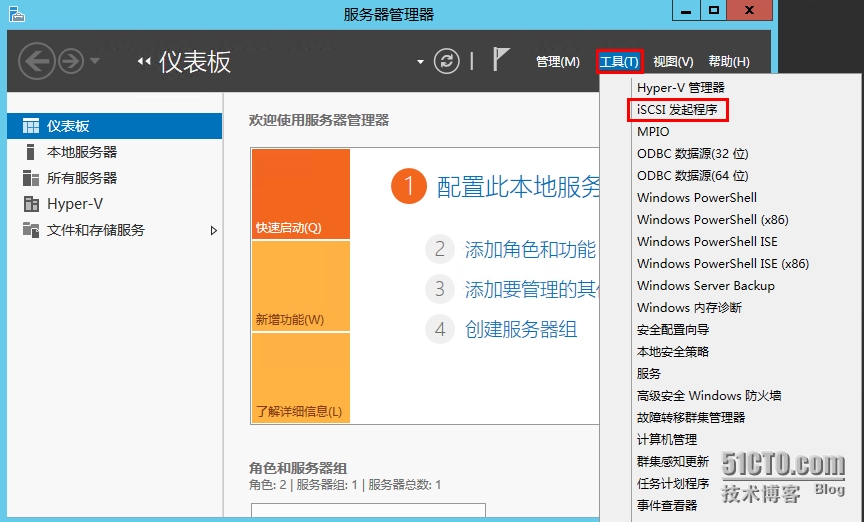Viewport: 864px width, 522px height.
Task: Click the 添加要管理的其他服务器 link
Action: (532, 289)
